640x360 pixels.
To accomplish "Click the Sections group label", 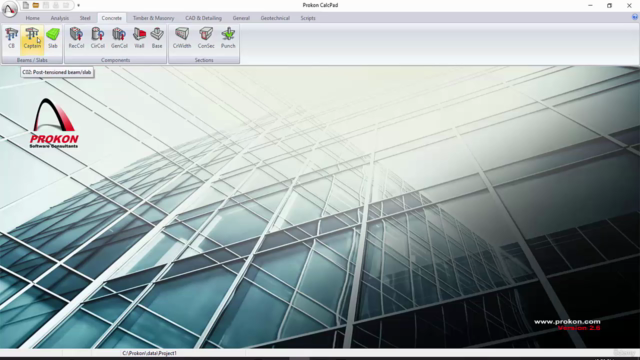I will tap(204, 60).
